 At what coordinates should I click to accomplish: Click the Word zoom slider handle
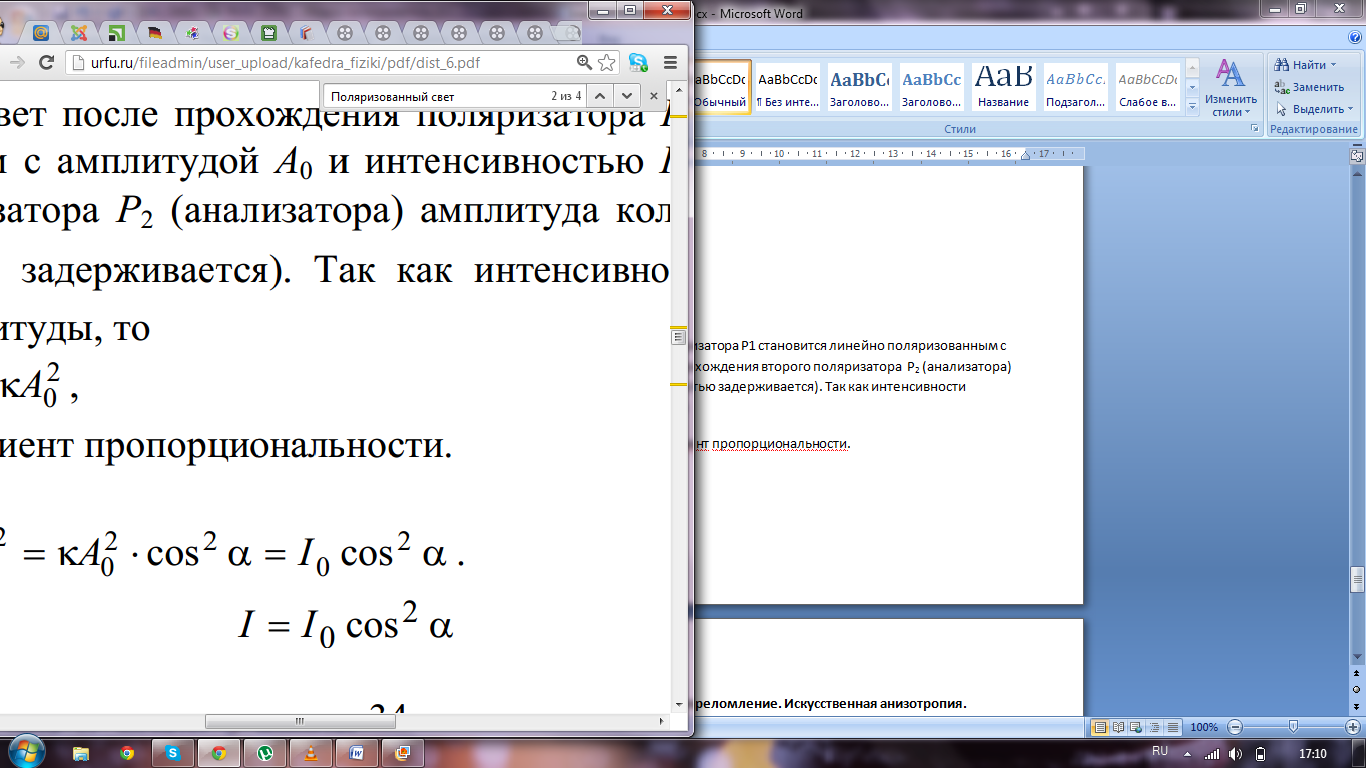click(1293, 727)
